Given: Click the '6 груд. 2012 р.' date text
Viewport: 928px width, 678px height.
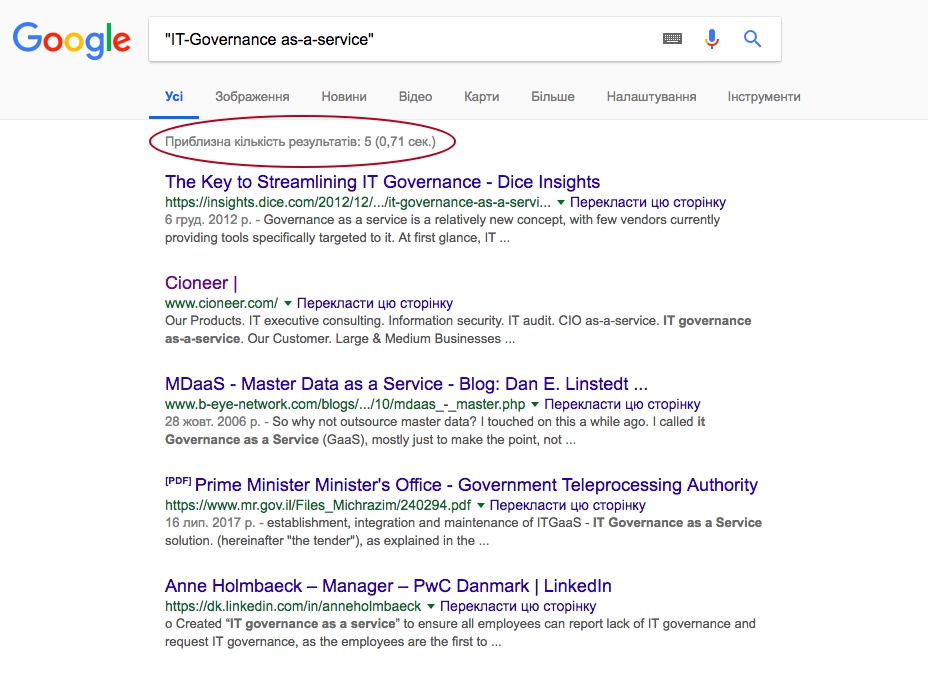Looking at the screenshot, I should tap(208, 220).
